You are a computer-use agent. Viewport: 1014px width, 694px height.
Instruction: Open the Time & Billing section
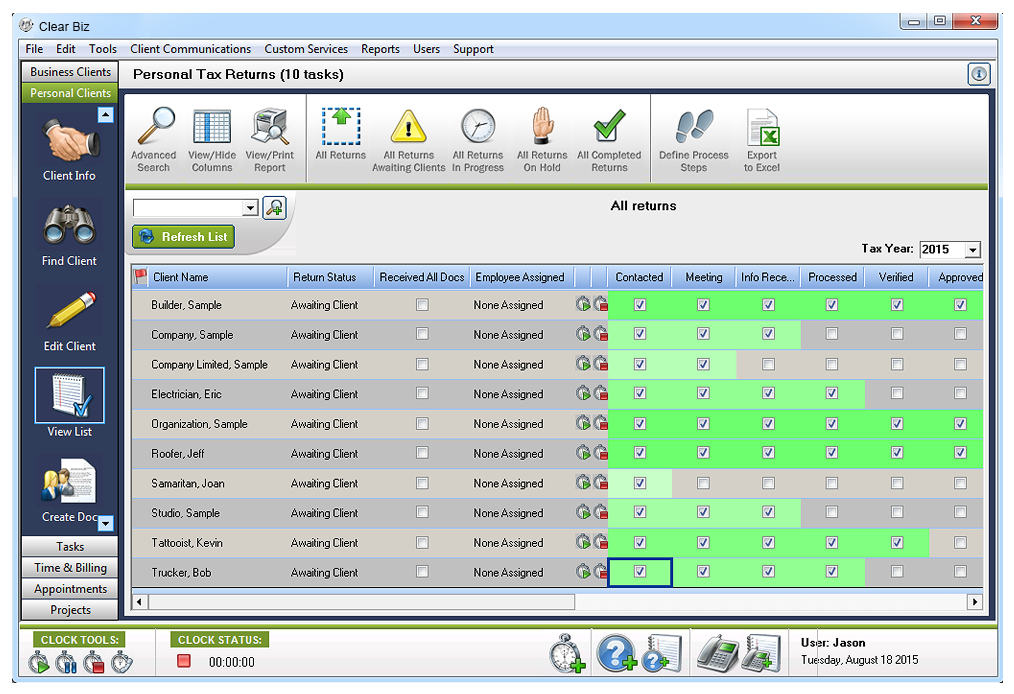pyautogui.click(x=69, y=567)
